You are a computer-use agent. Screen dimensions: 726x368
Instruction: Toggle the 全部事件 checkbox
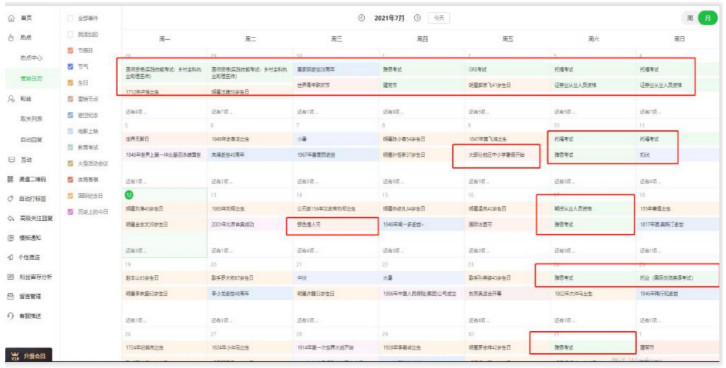[x=70, y=18]
